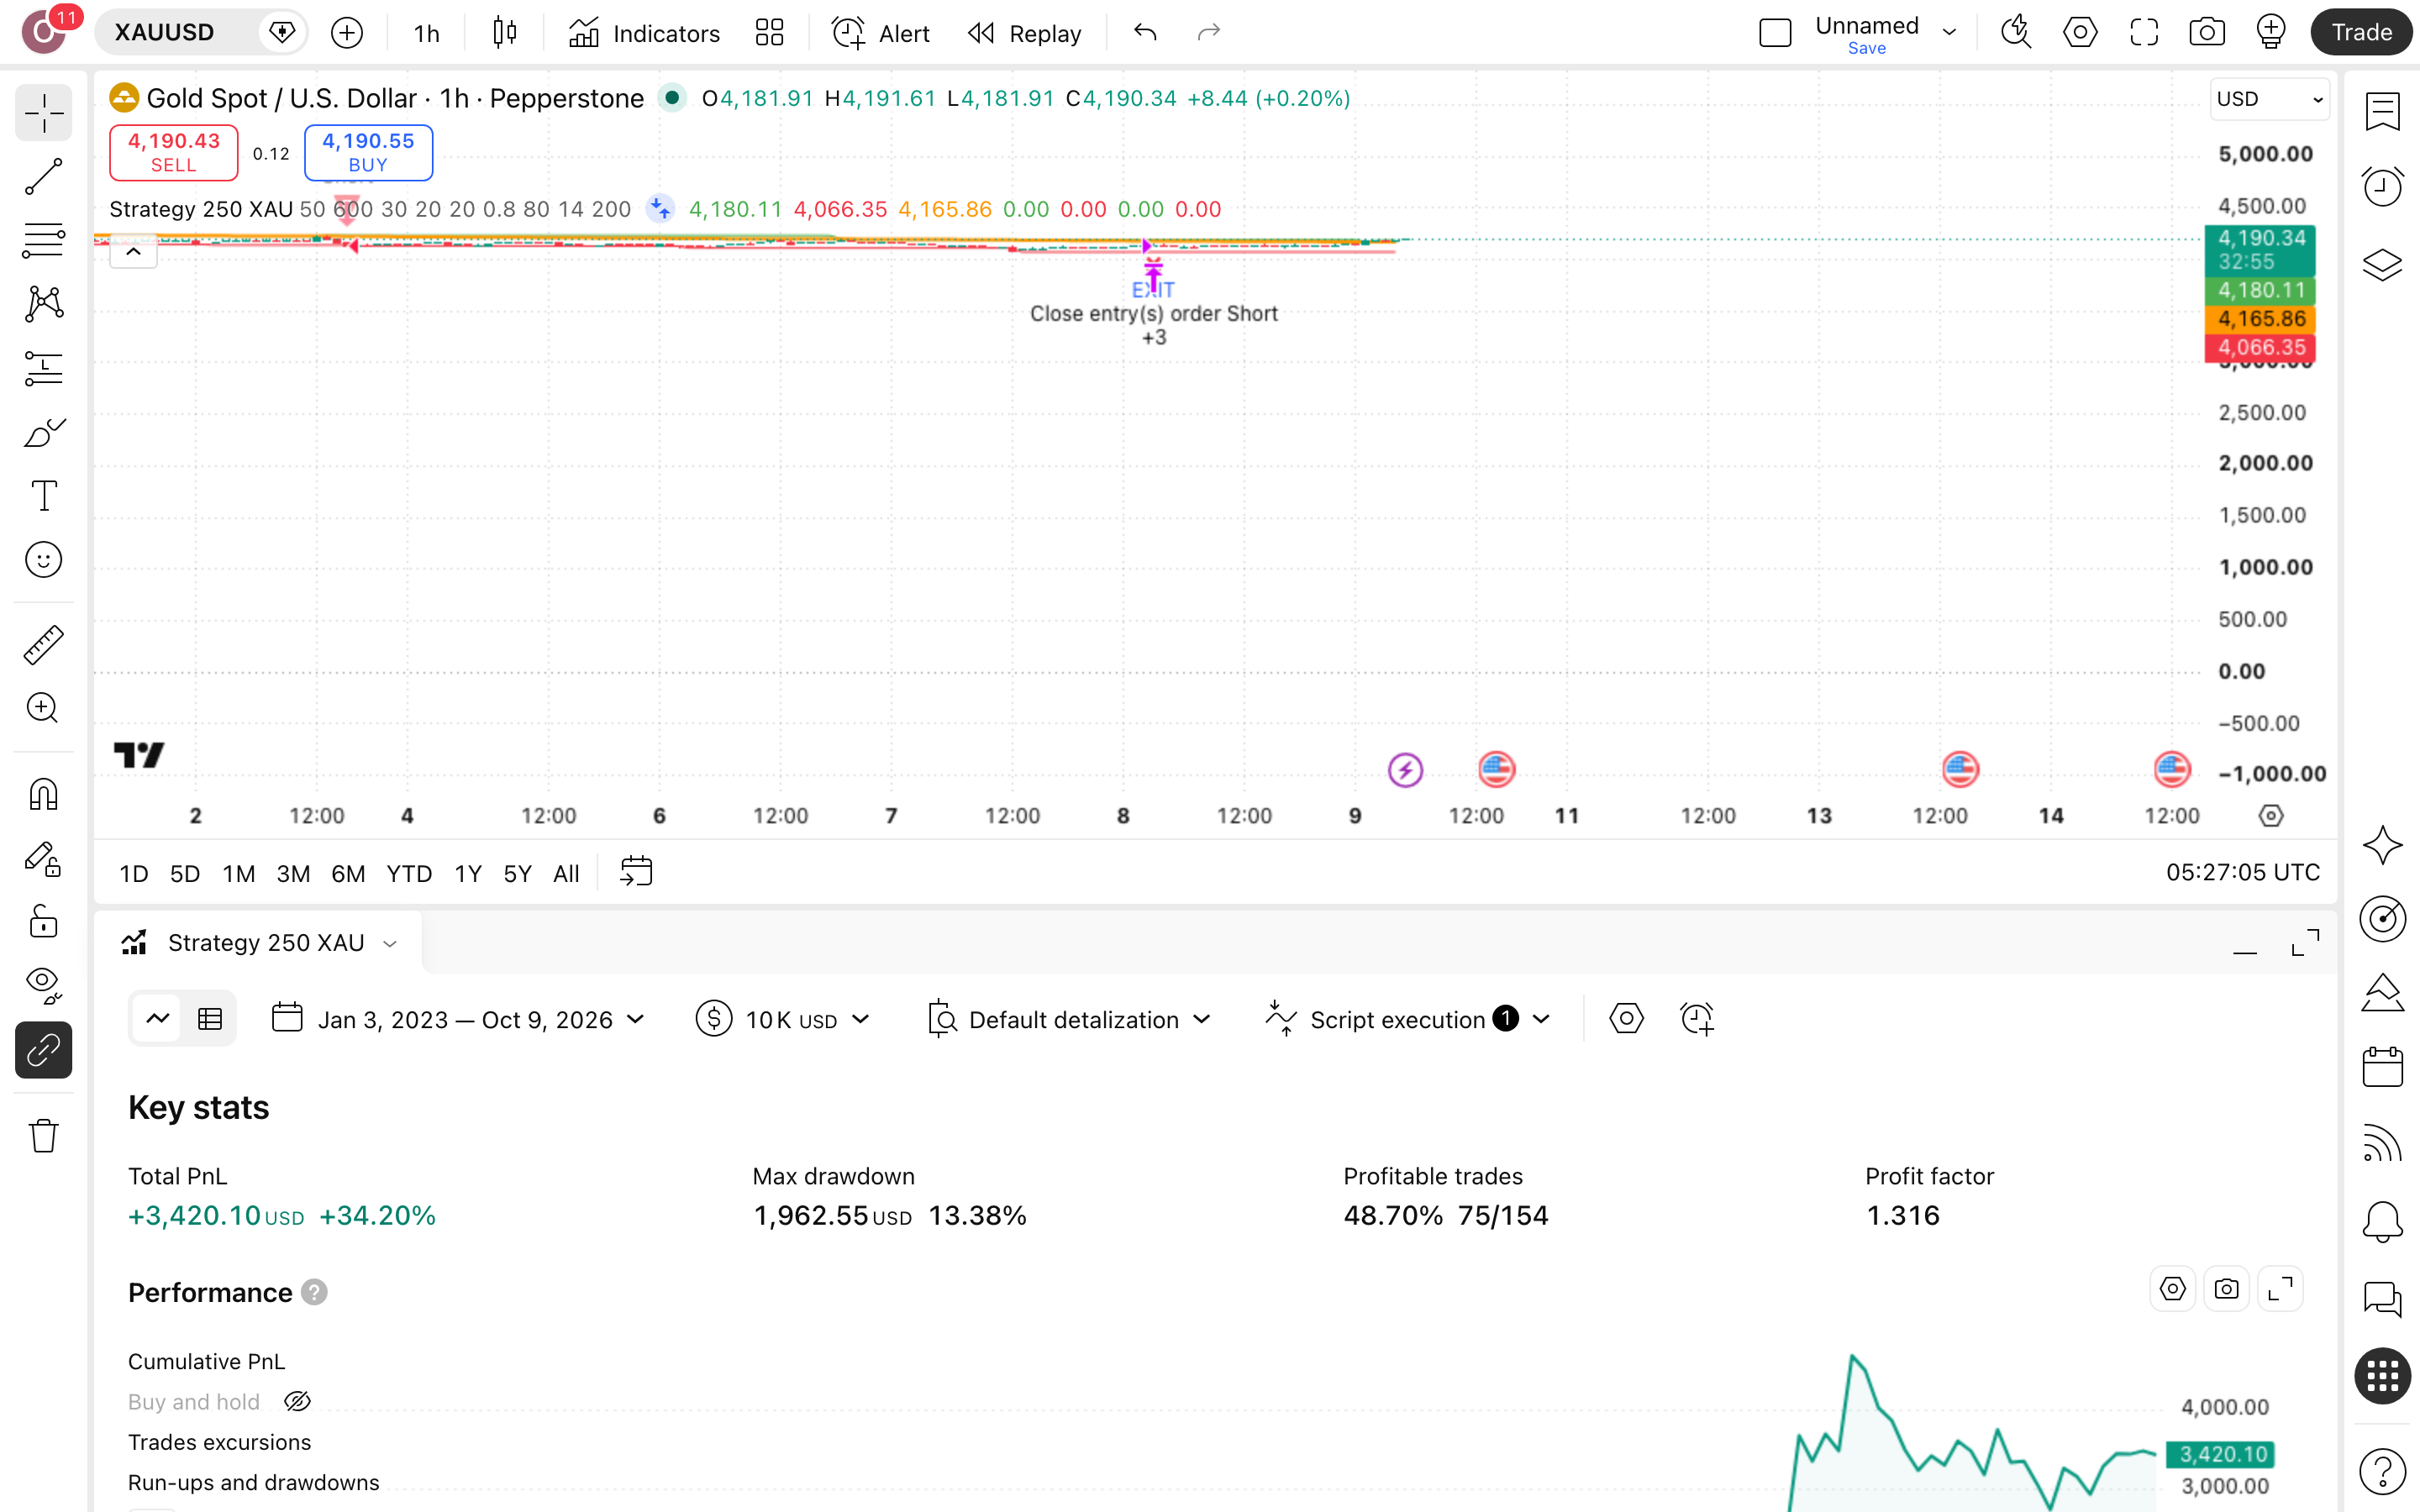Open the Go to date calendar icon

point(636,872)
